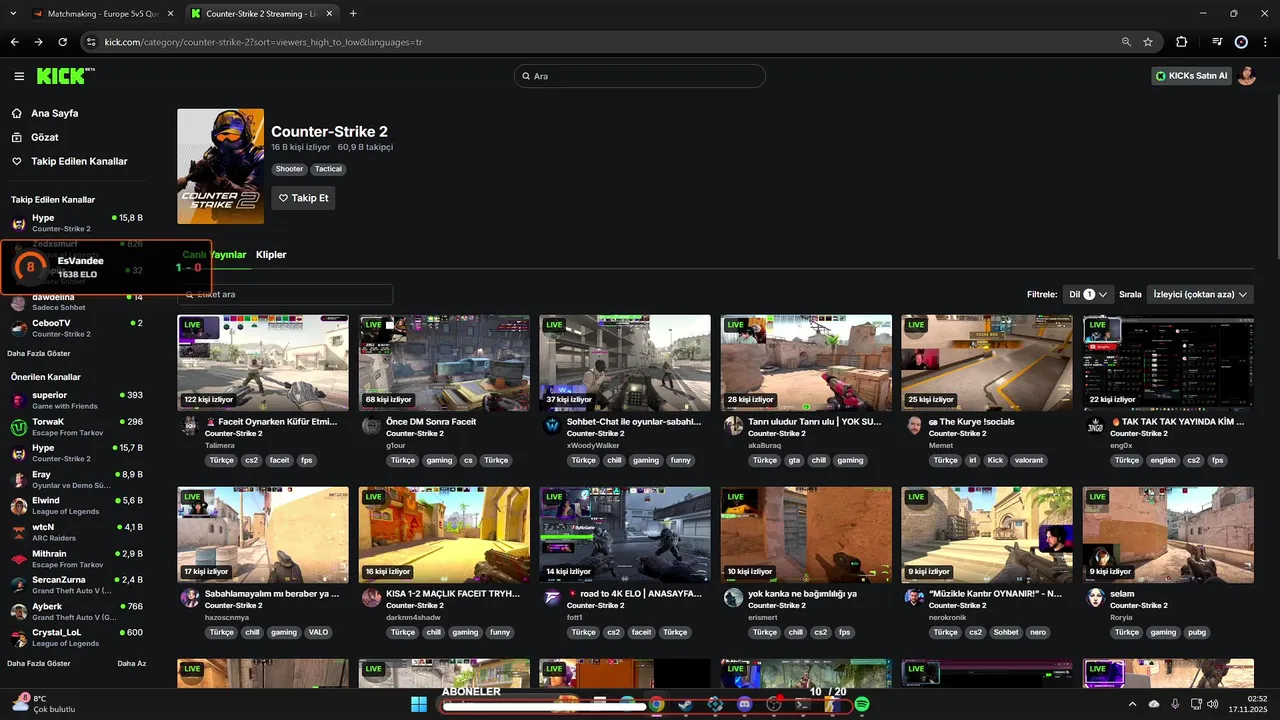1280x720 pixels.
Task: Open Talimera streamer avatar
Action: [x=189, y=426]
